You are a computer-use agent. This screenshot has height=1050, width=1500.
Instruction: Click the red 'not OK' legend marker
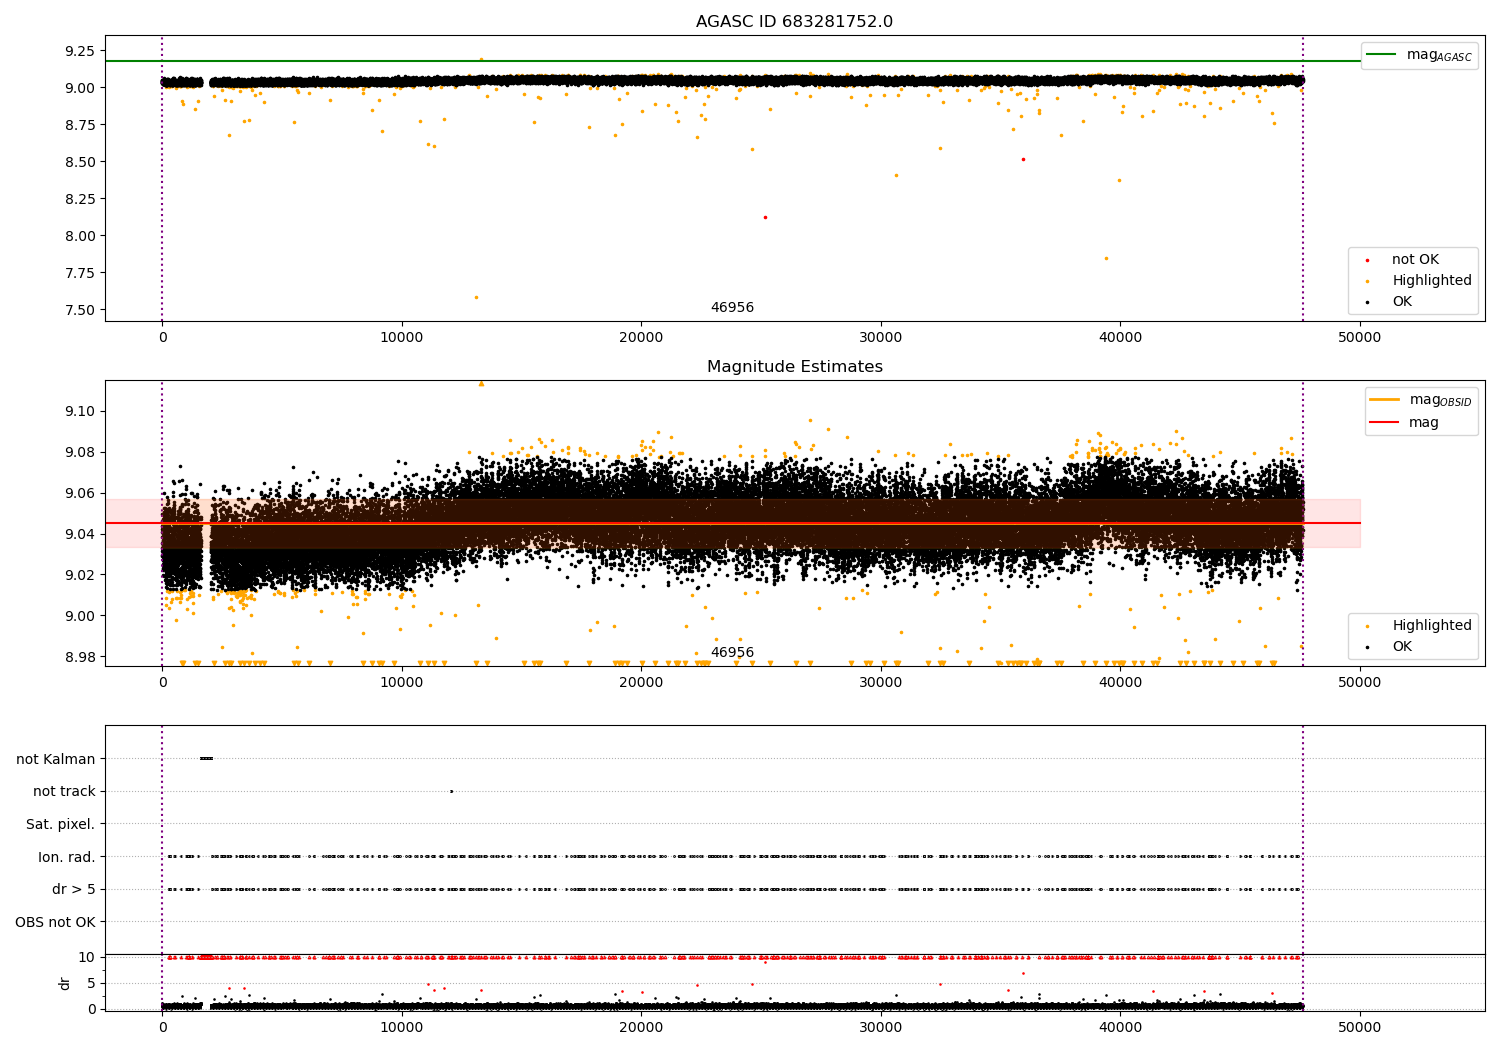pos(1367,260)
